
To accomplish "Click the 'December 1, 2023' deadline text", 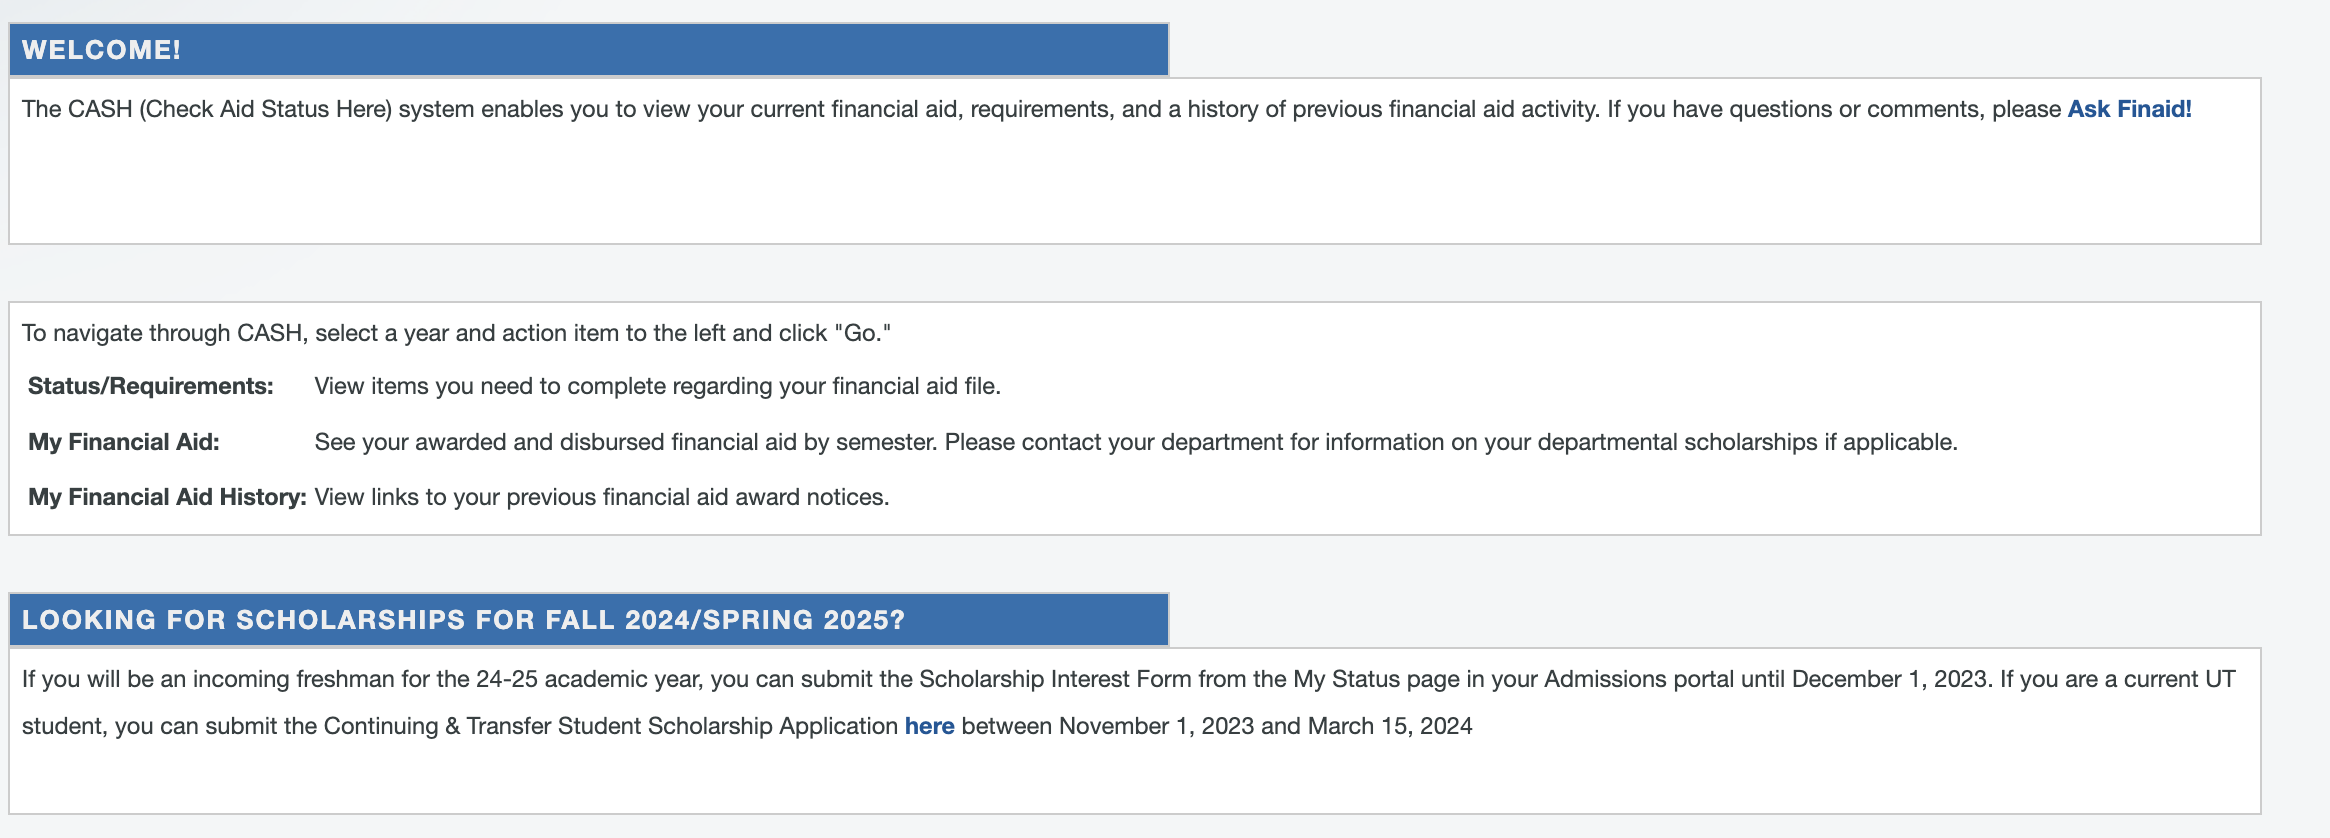I will 1890,679.
